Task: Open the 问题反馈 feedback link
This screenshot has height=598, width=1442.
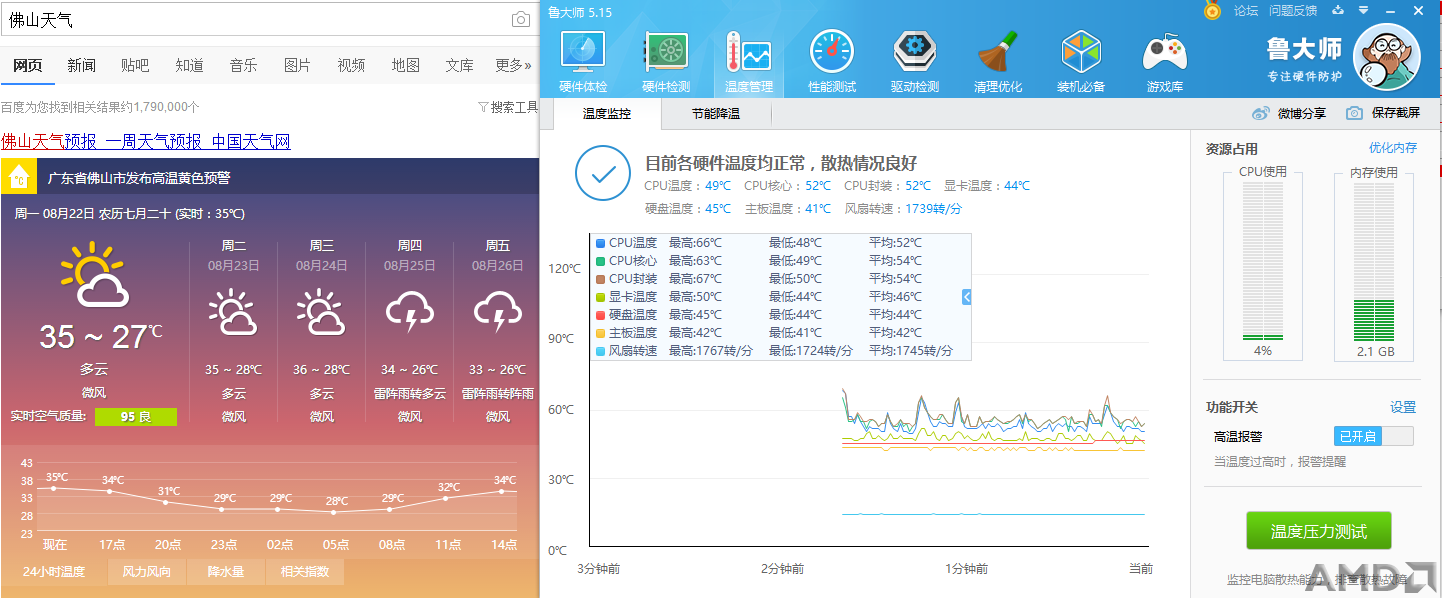Action: coord(1293,11)
